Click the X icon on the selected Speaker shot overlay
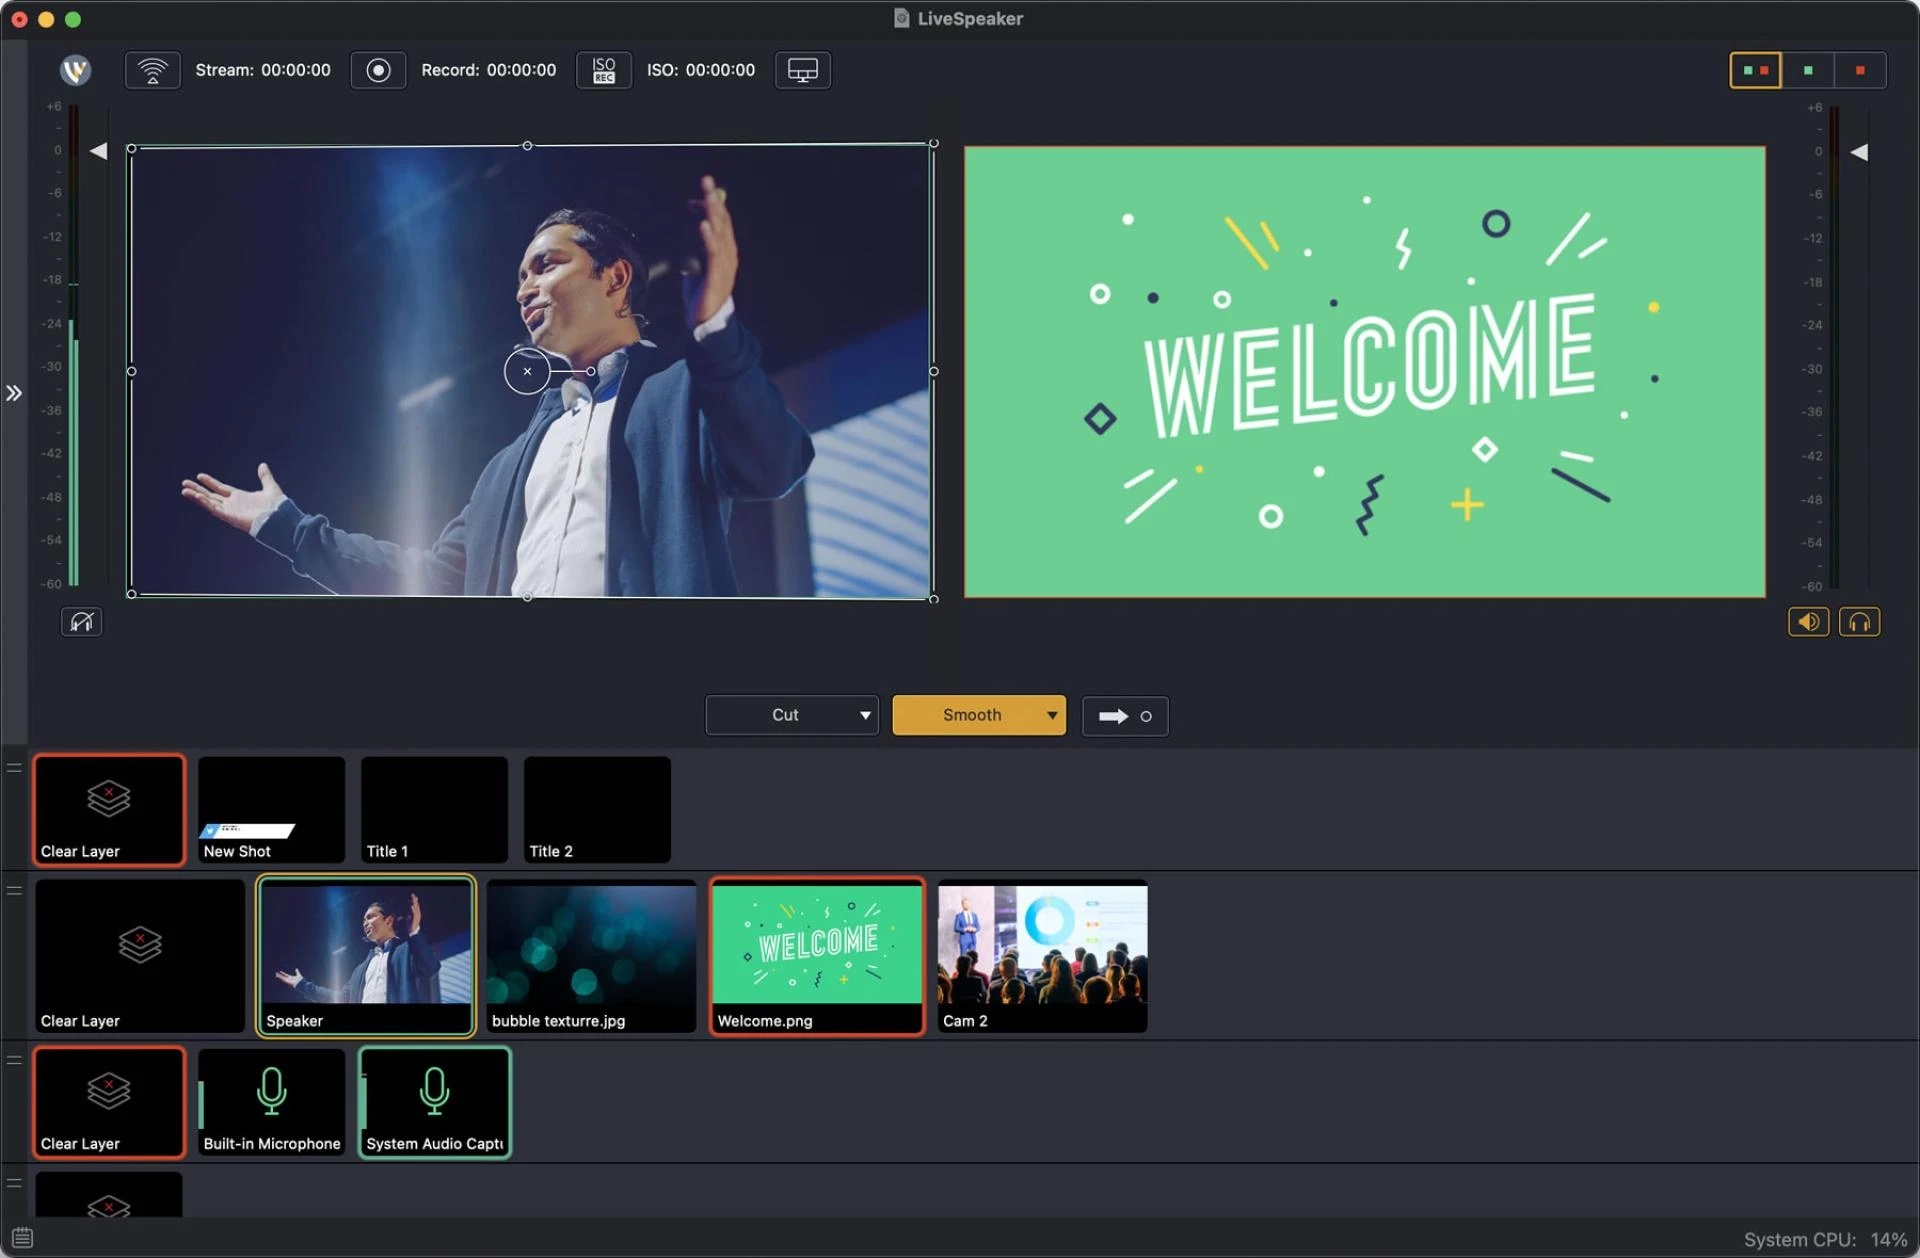The height and width of the screenshot is (1258, 1920). coord(527,371)
